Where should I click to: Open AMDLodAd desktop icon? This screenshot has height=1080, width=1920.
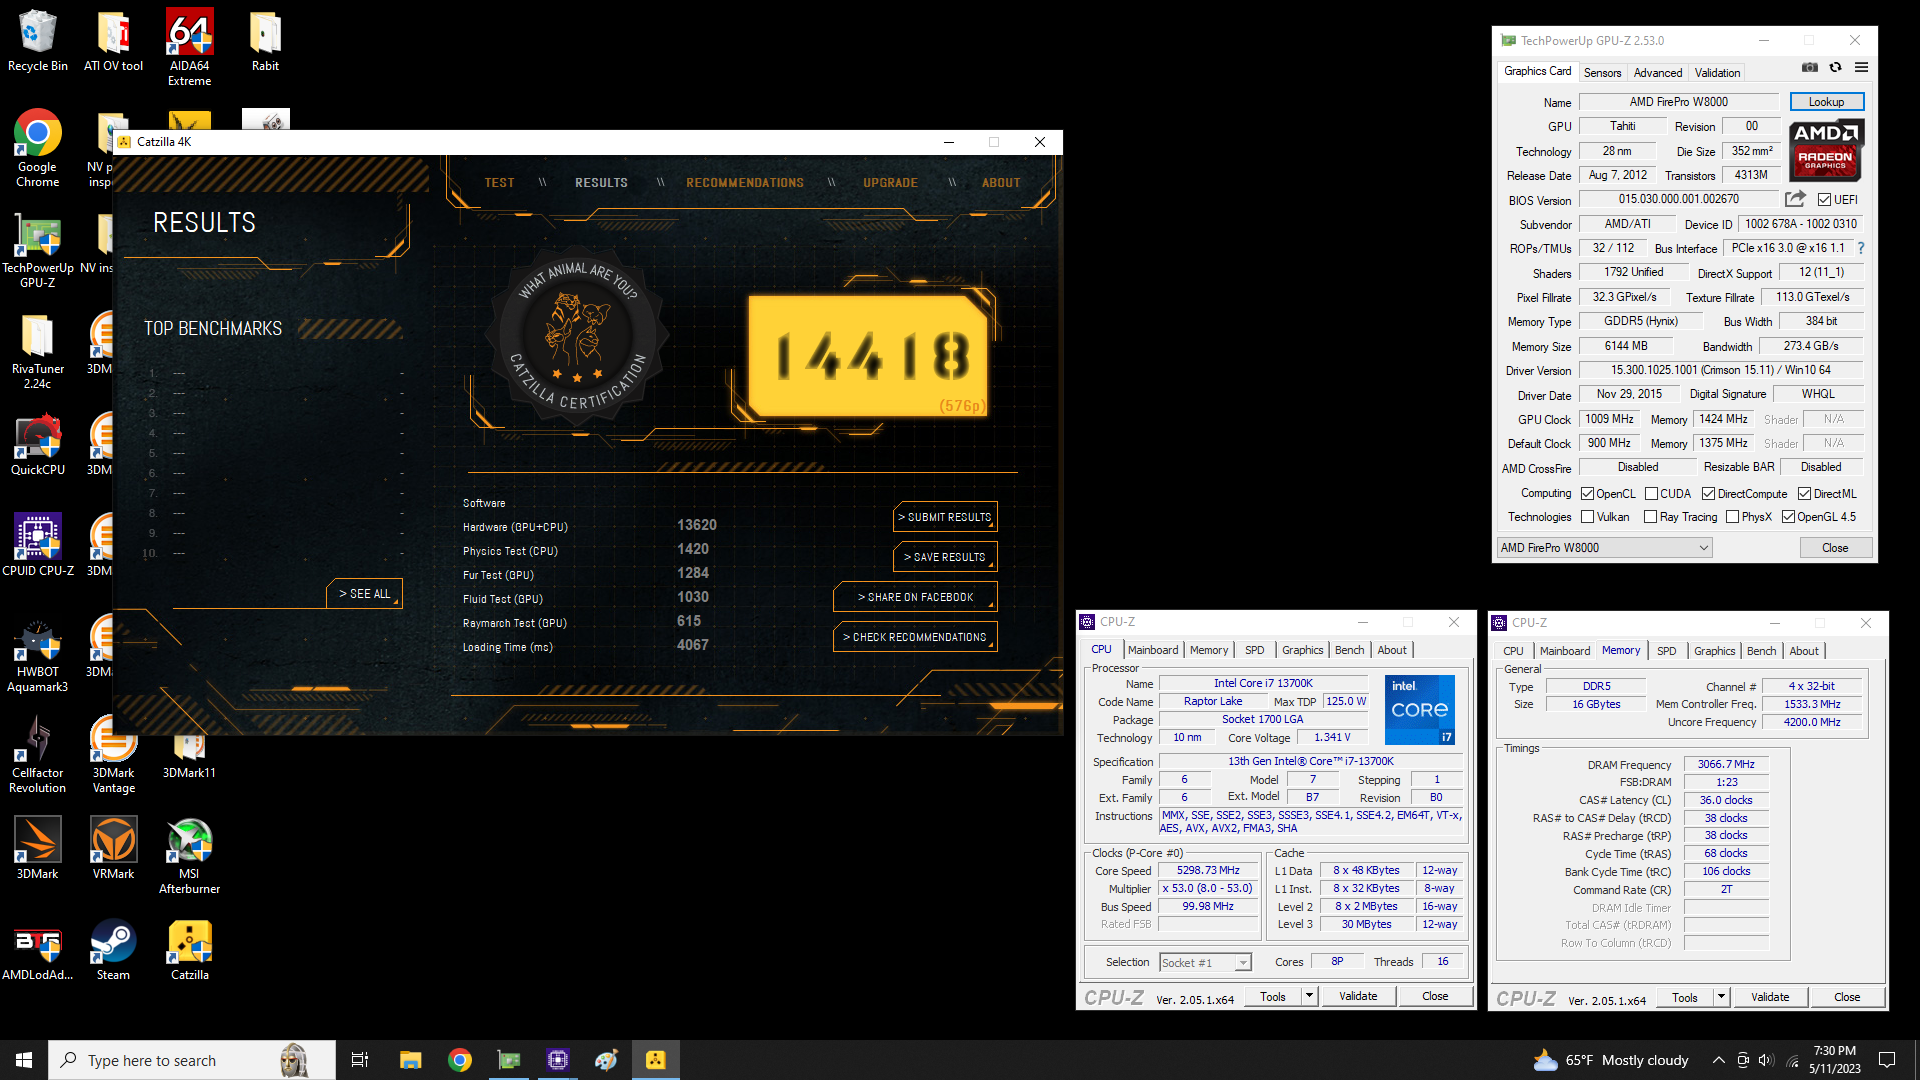click(38, 950)
